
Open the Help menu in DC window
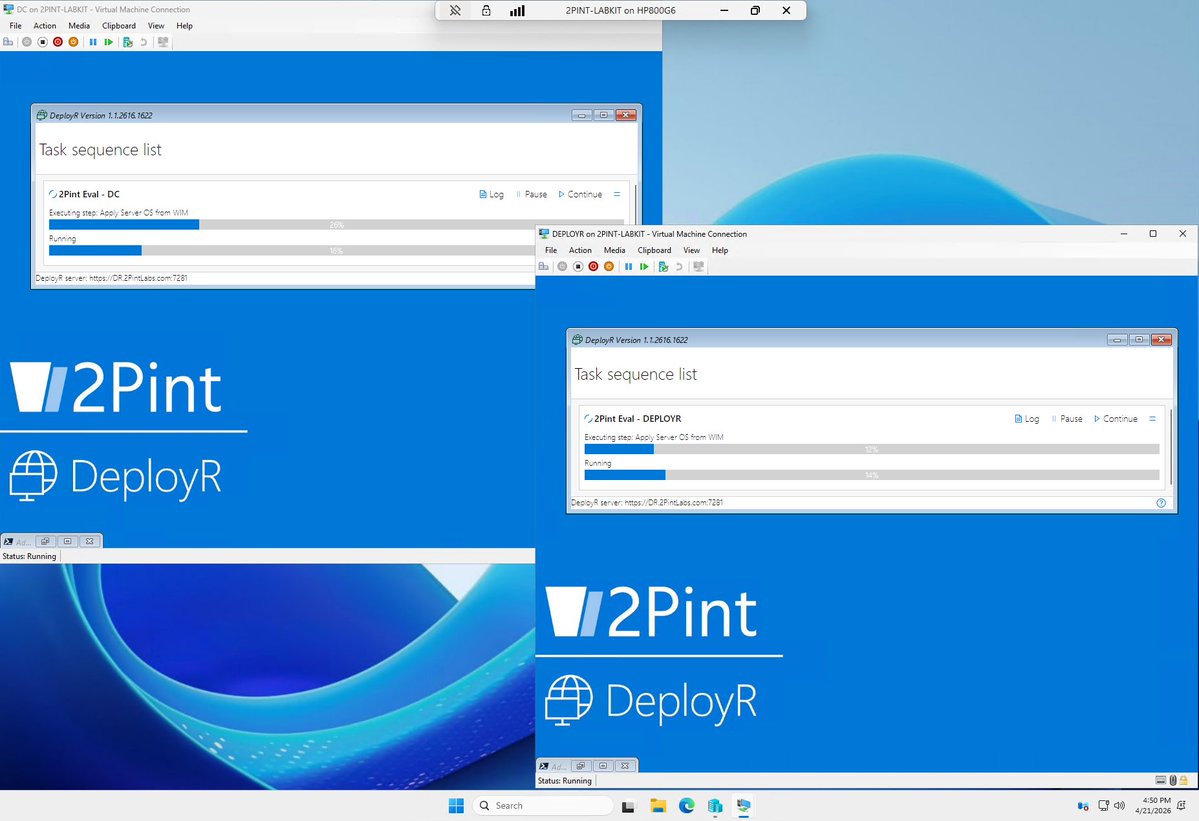[x=184, y=26]
